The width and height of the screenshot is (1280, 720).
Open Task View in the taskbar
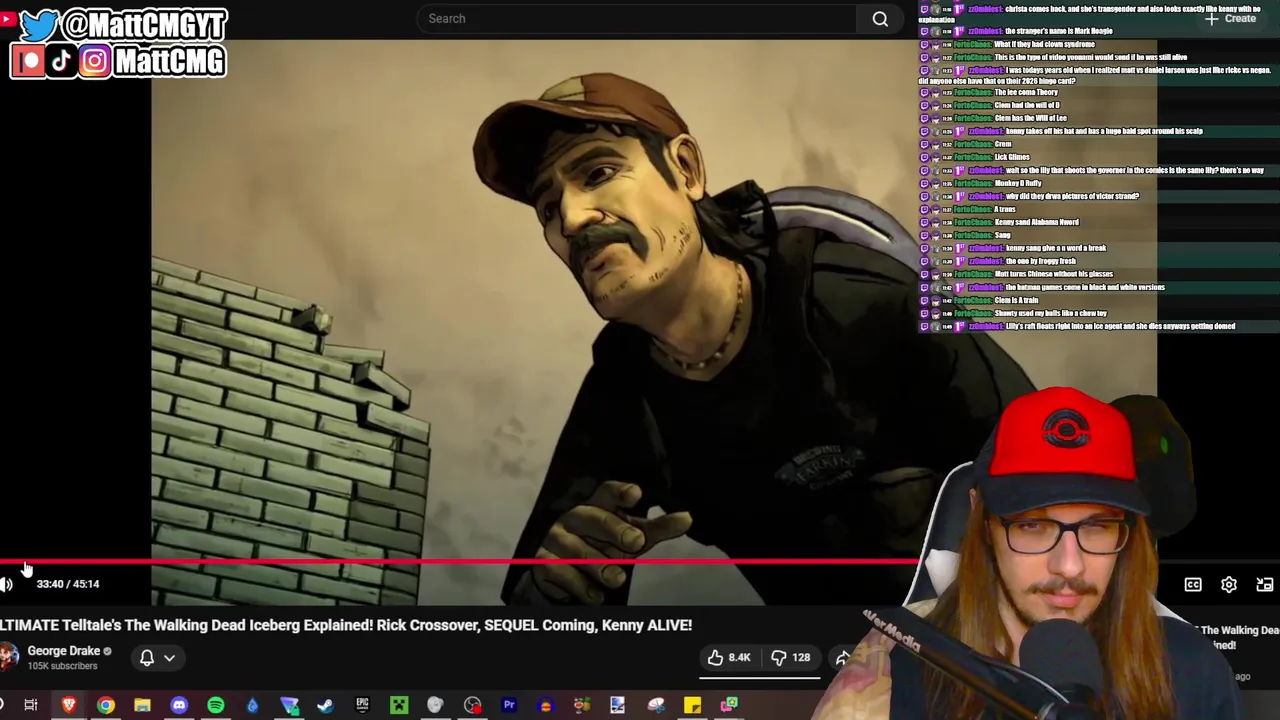[x=31, y=705]
